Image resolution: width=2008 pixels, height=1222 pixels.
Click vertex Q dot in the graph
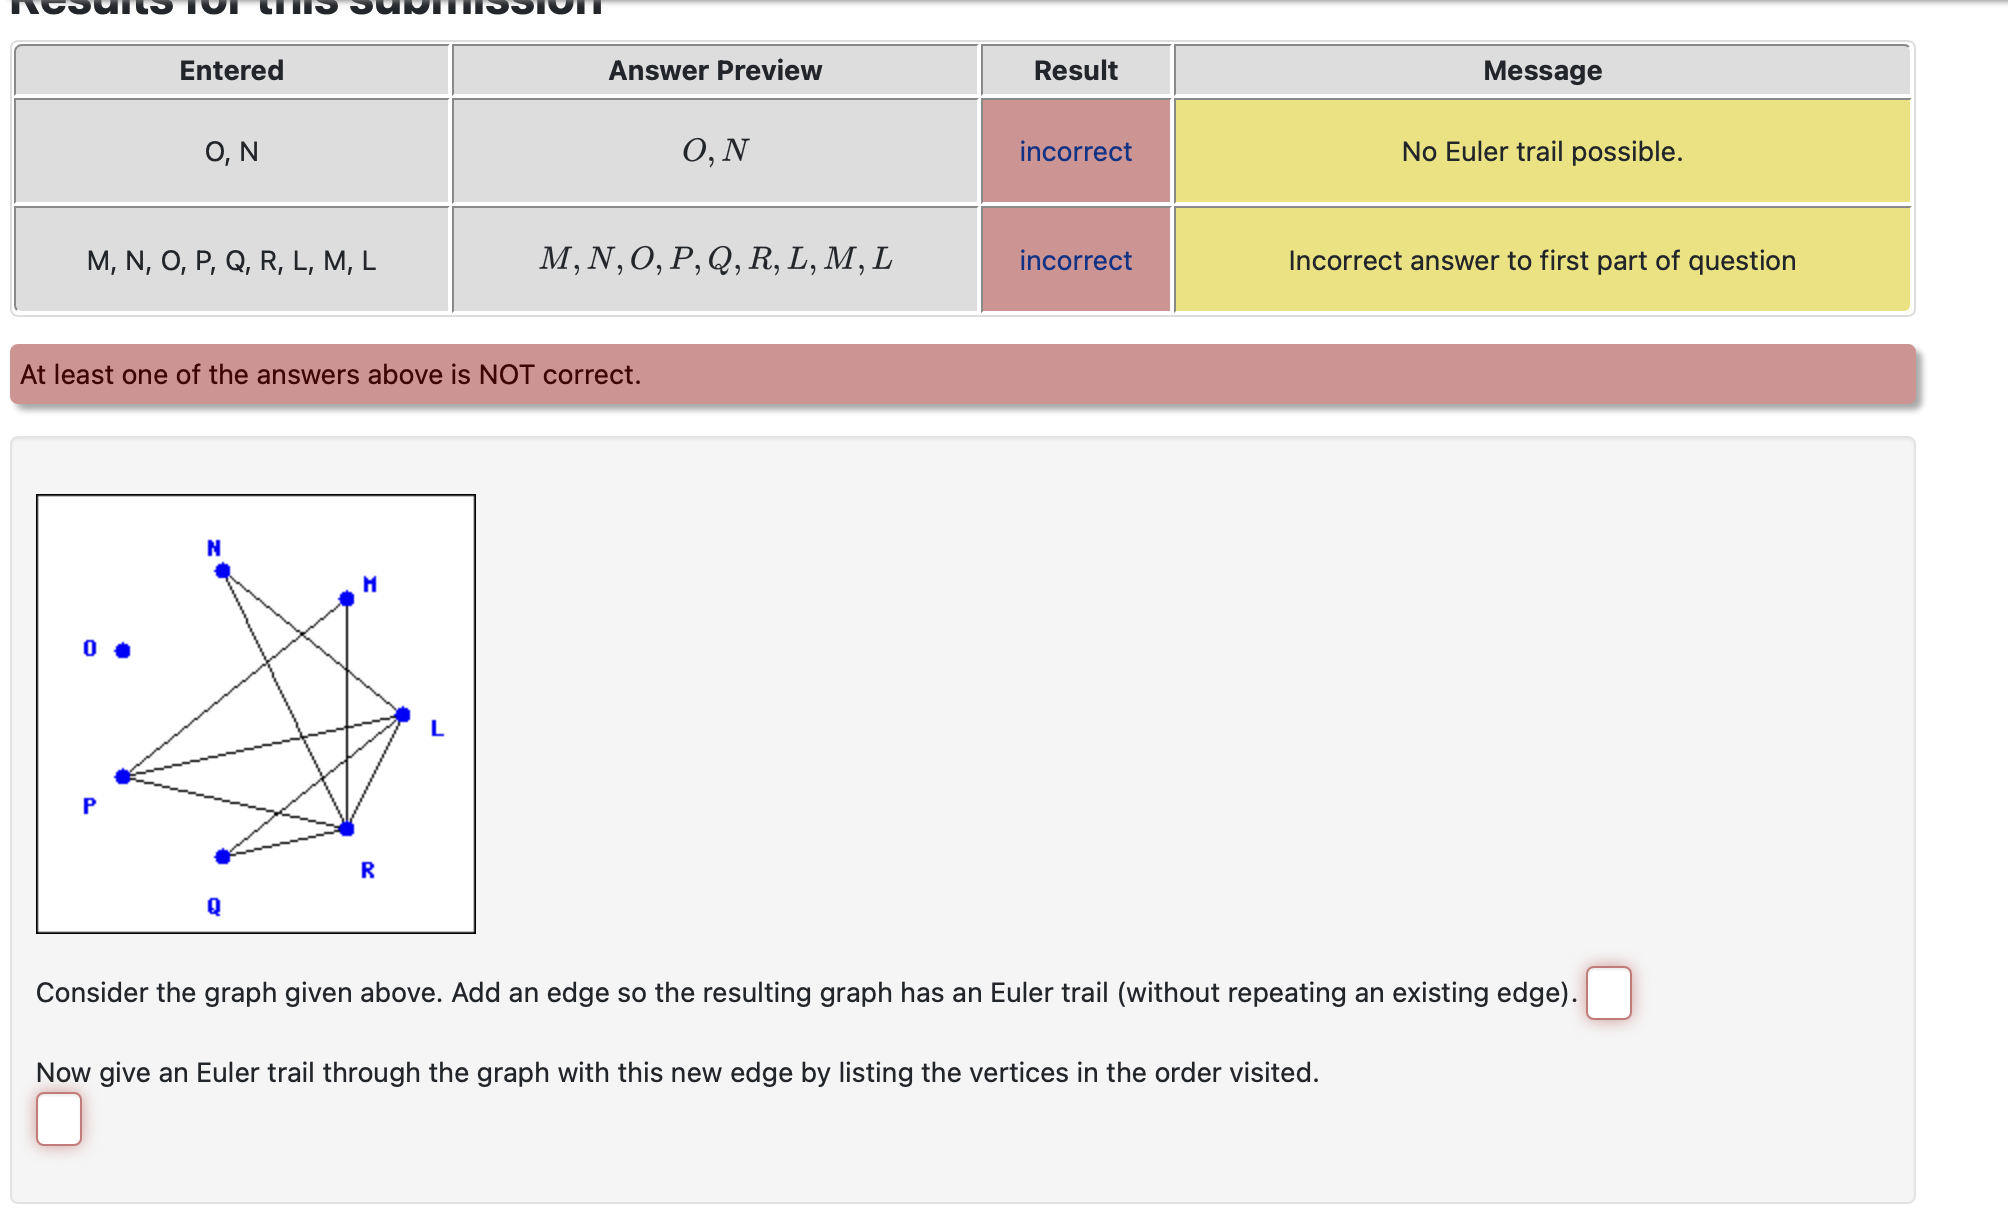[223, 856]
